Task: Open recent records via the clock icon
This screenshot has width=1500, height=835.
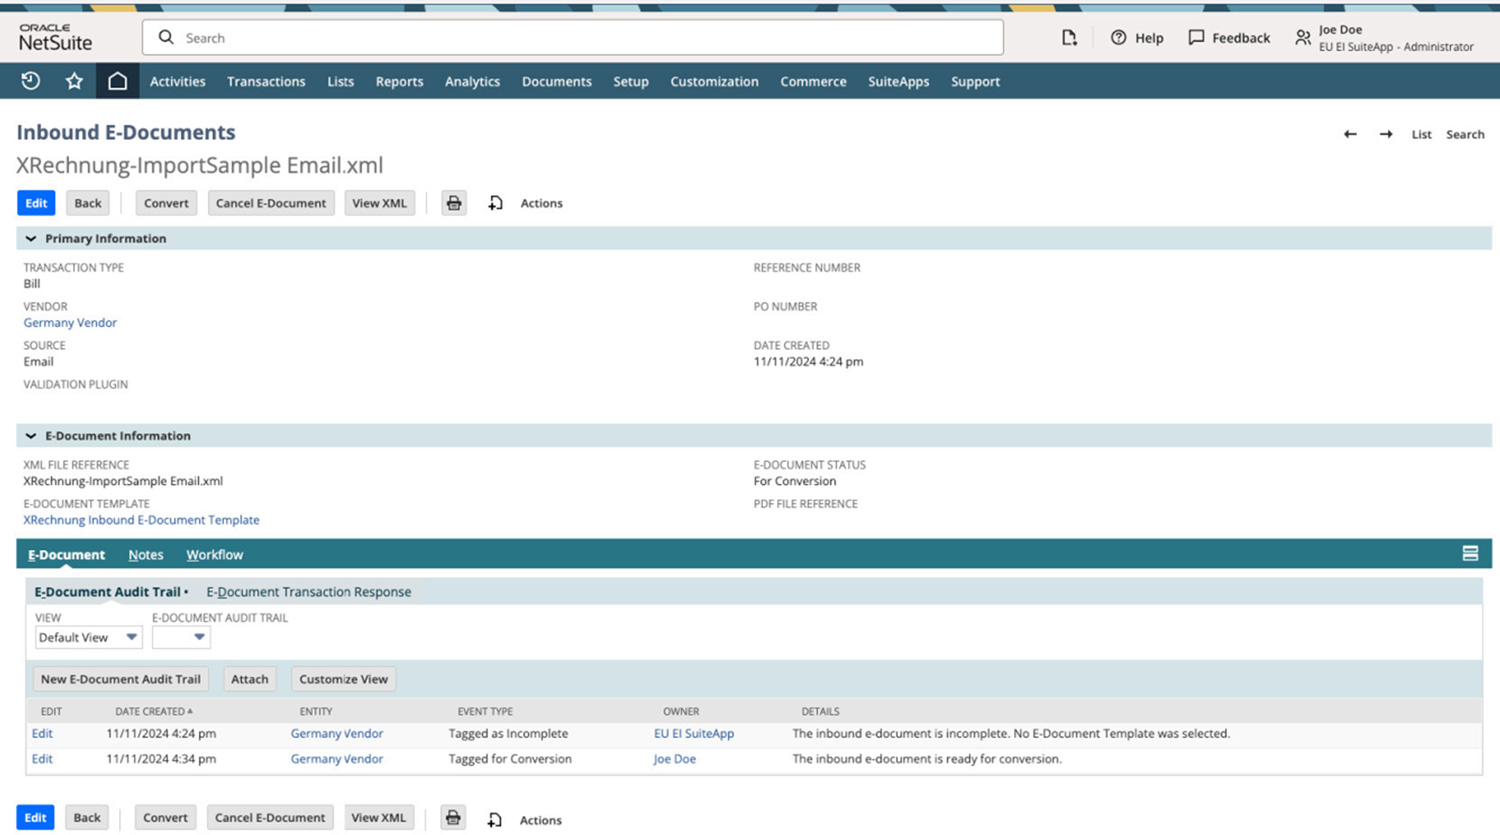Action: tap(29, 81)
